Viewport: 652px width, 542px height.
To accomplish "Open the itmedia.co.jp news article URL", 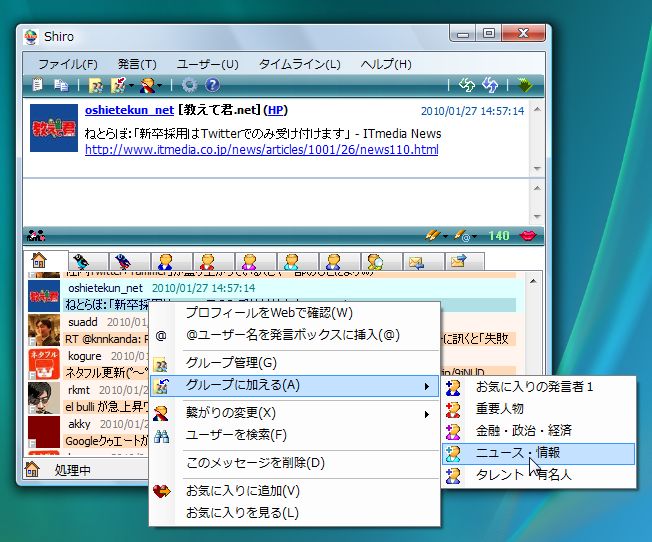I will pyautogui.click(x=262, y=149).
